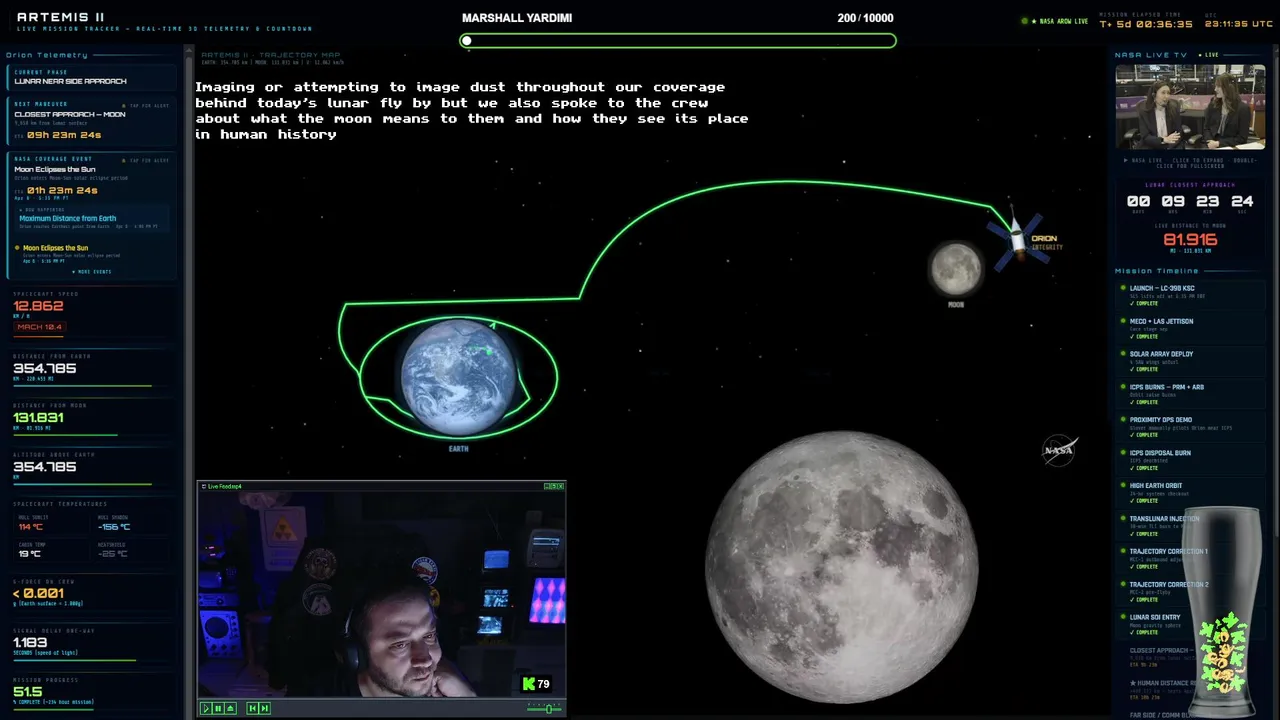
Task: Click the G-force on crew < 0.001 value
Action: [x=39, y=593]
